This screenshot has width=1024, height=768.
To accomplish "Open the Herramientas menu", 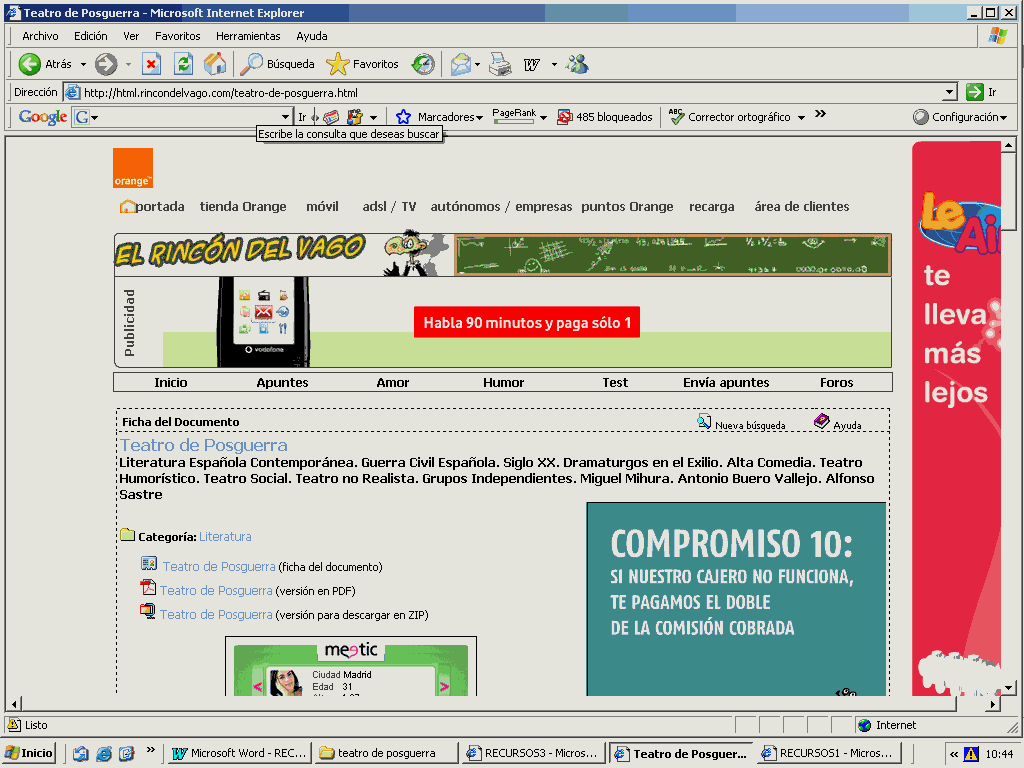I will pyautogui.click(x=248, y=36).
